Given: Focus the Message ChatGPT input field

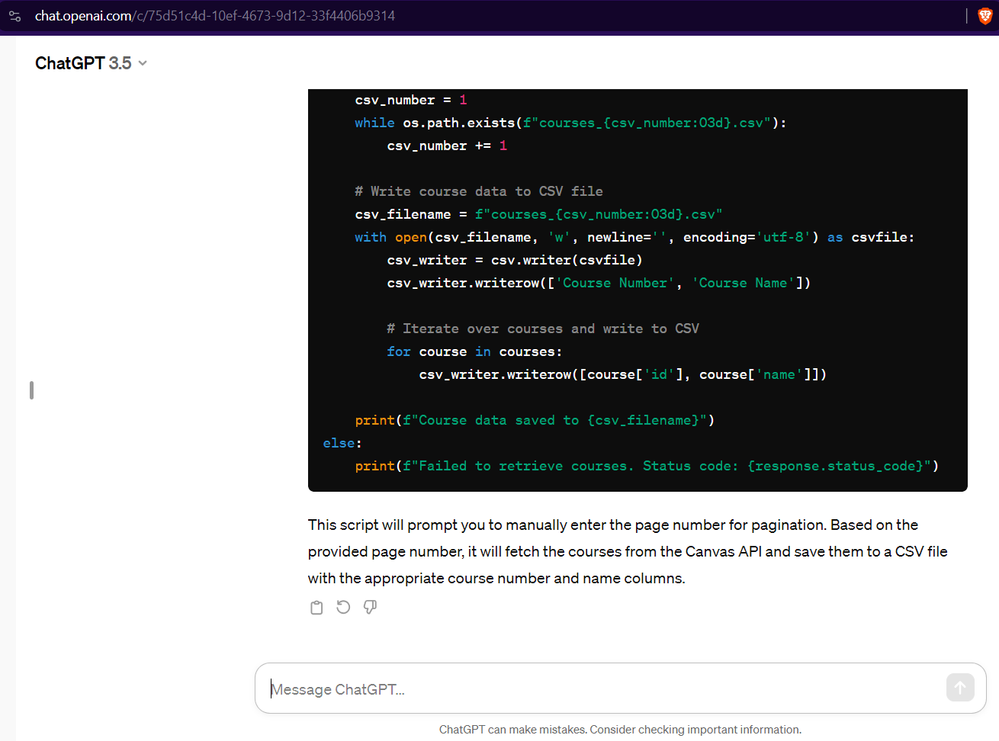Looking at the screenshot, I should tap(600, 689).
